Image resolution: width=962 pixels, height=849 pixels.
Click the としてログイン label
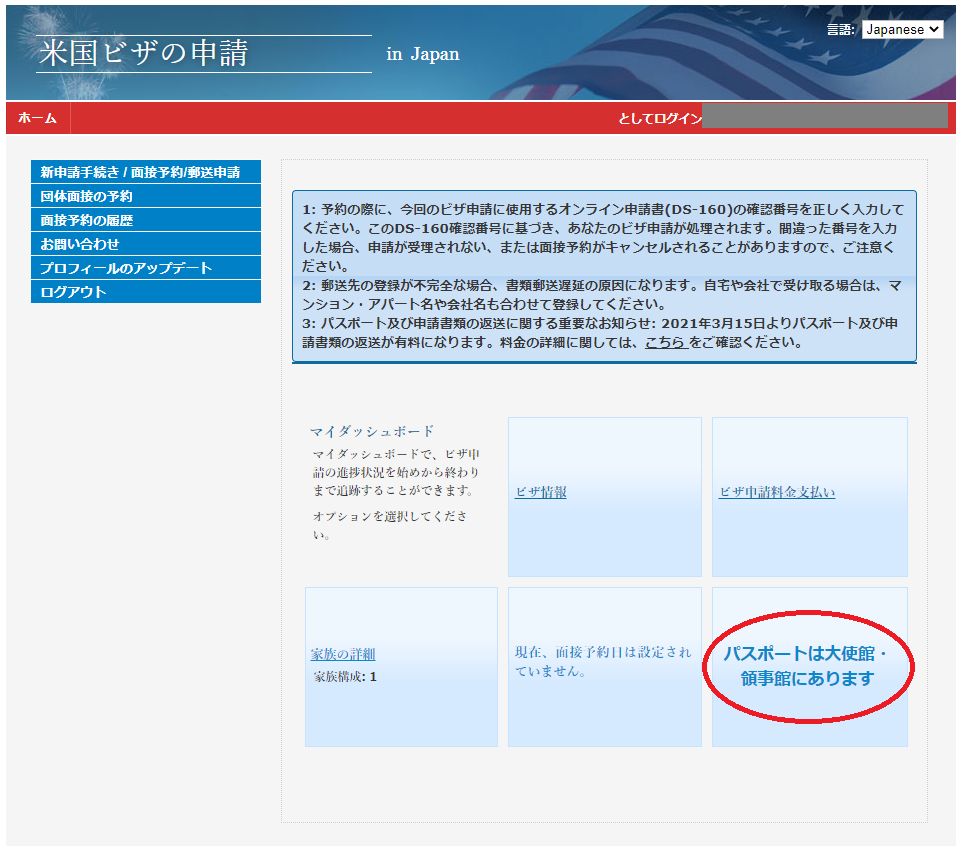click(x=660, y=118)
